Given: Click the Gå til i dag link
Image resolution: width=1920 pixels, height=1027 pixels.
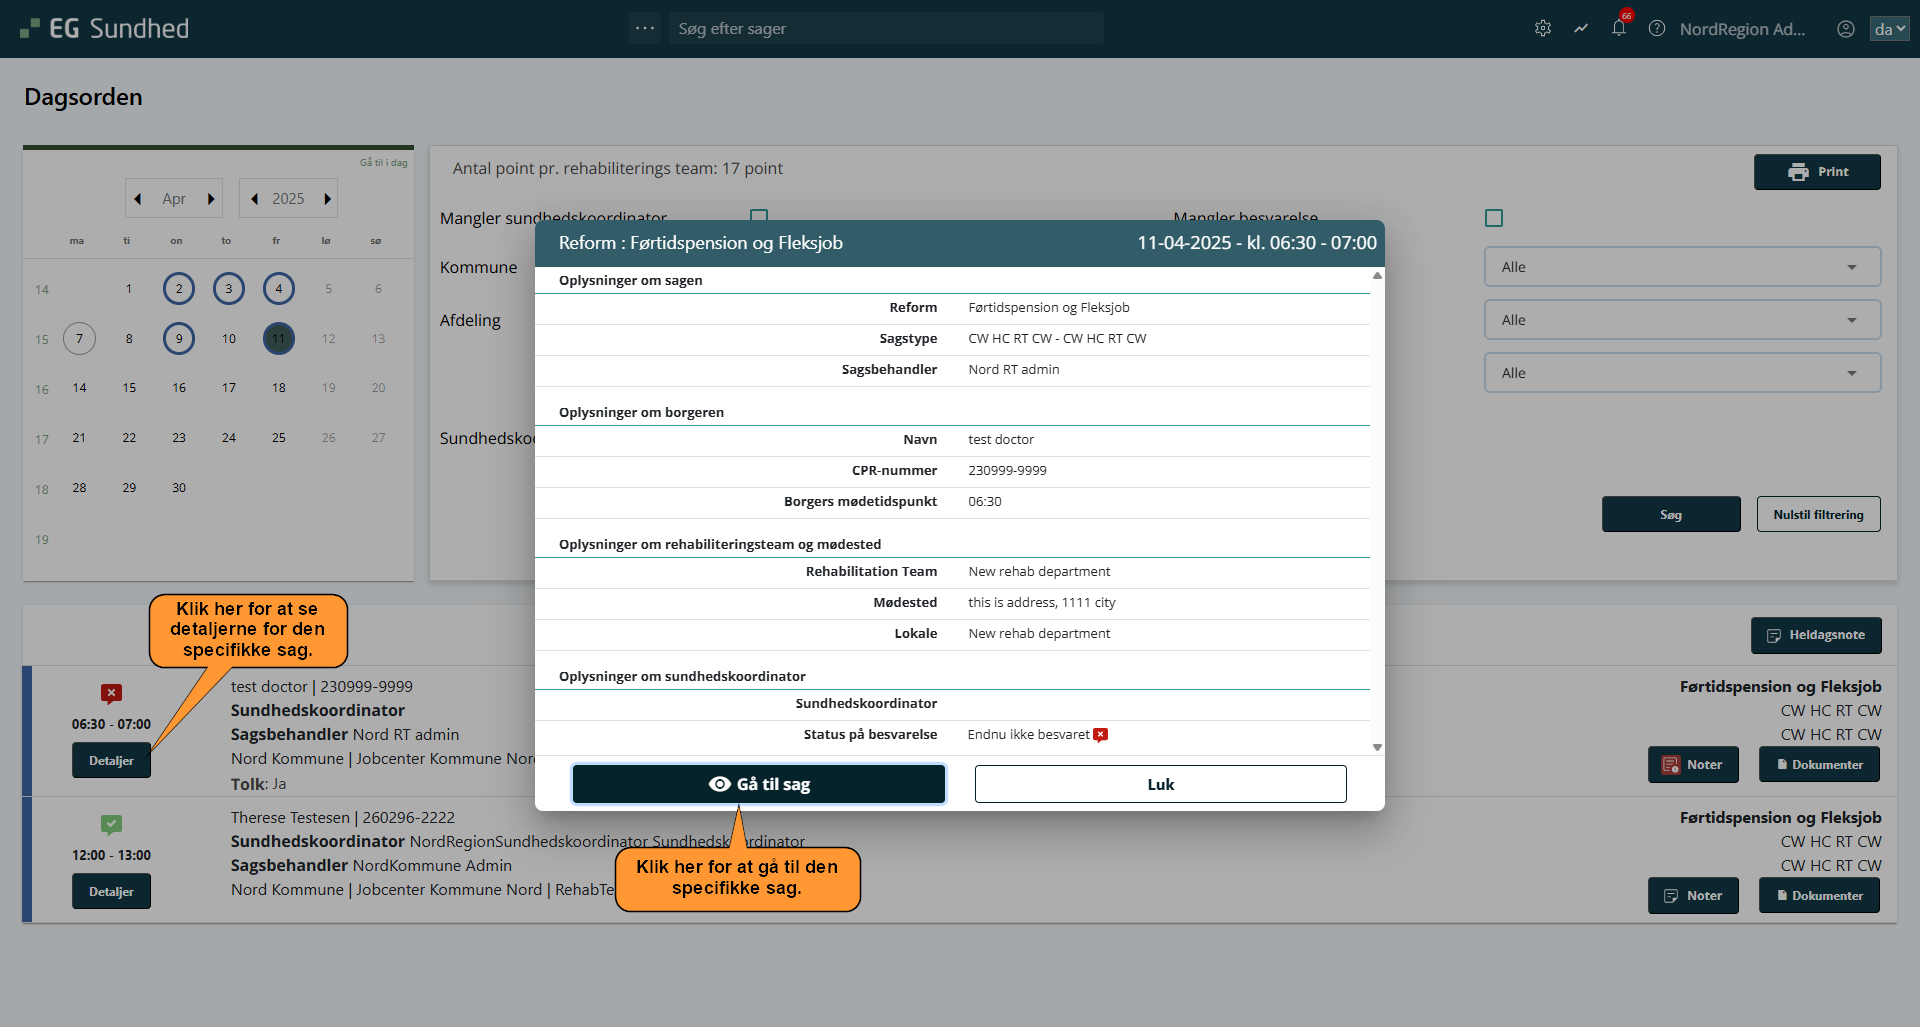Looking at the screenshot, I should (x=383, y=163).
